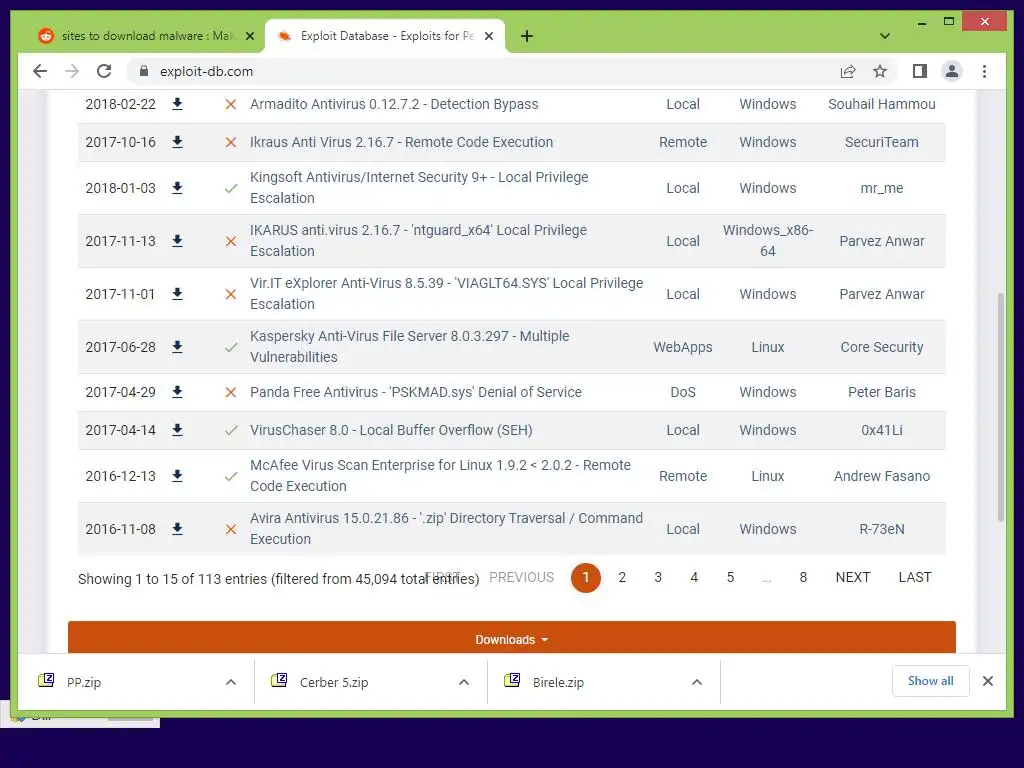This screenshot has width=1024, height=768.
Task: Close the downloads shelf
Action: (x=987, y=681)
